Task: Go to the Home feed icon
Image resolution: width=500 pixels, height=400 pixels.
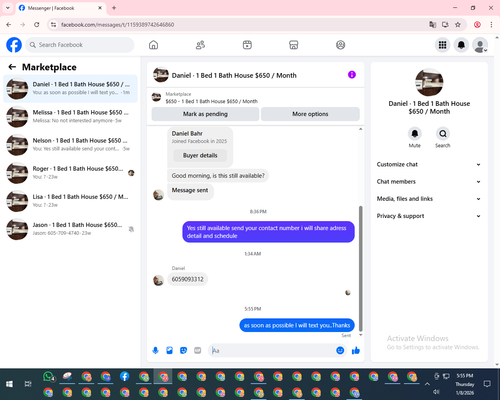Action: [153, 45]
